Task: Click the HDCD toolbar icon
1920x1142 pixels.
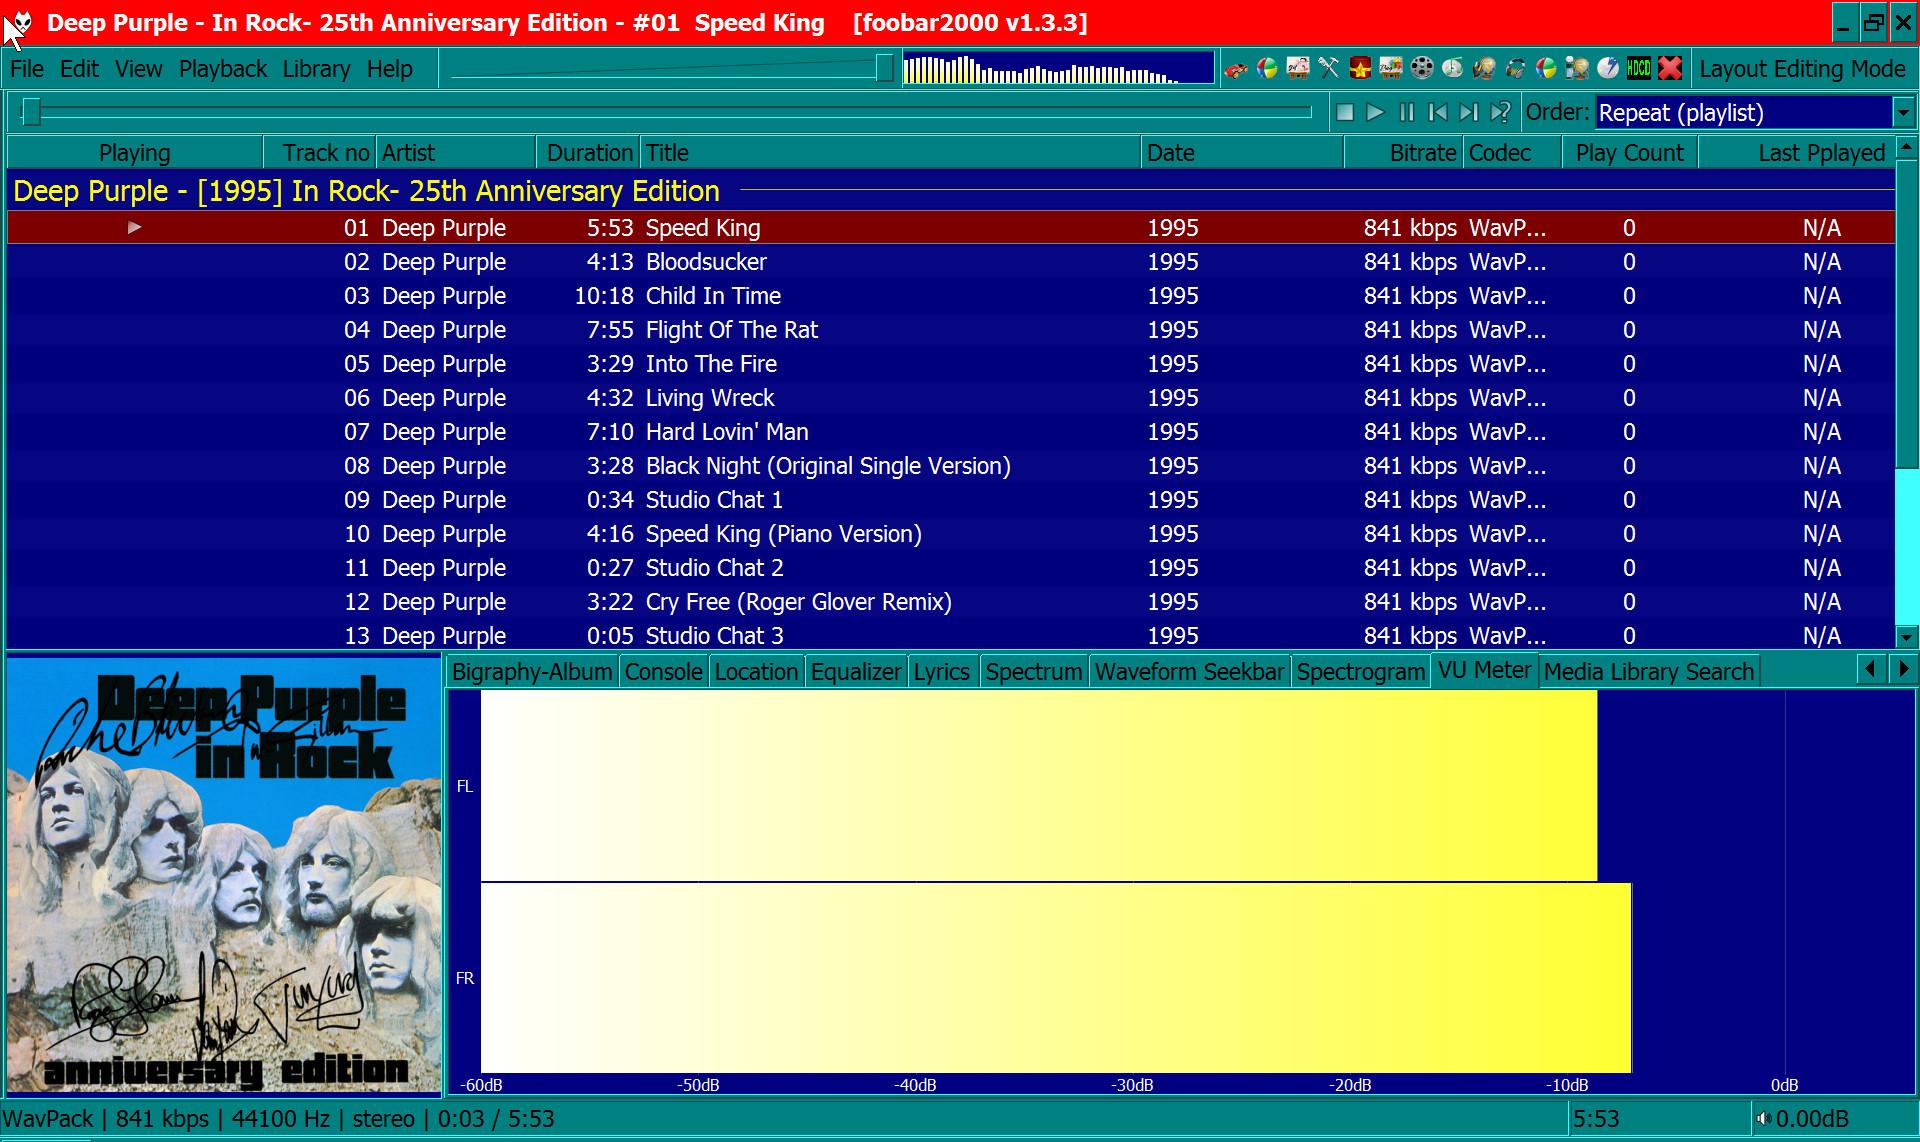Action: tap(1639, 68)
